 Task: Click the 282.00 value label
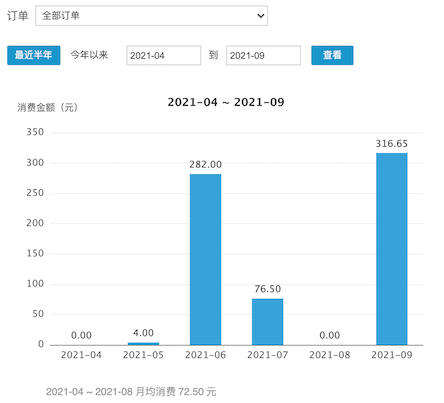(205, 164)
